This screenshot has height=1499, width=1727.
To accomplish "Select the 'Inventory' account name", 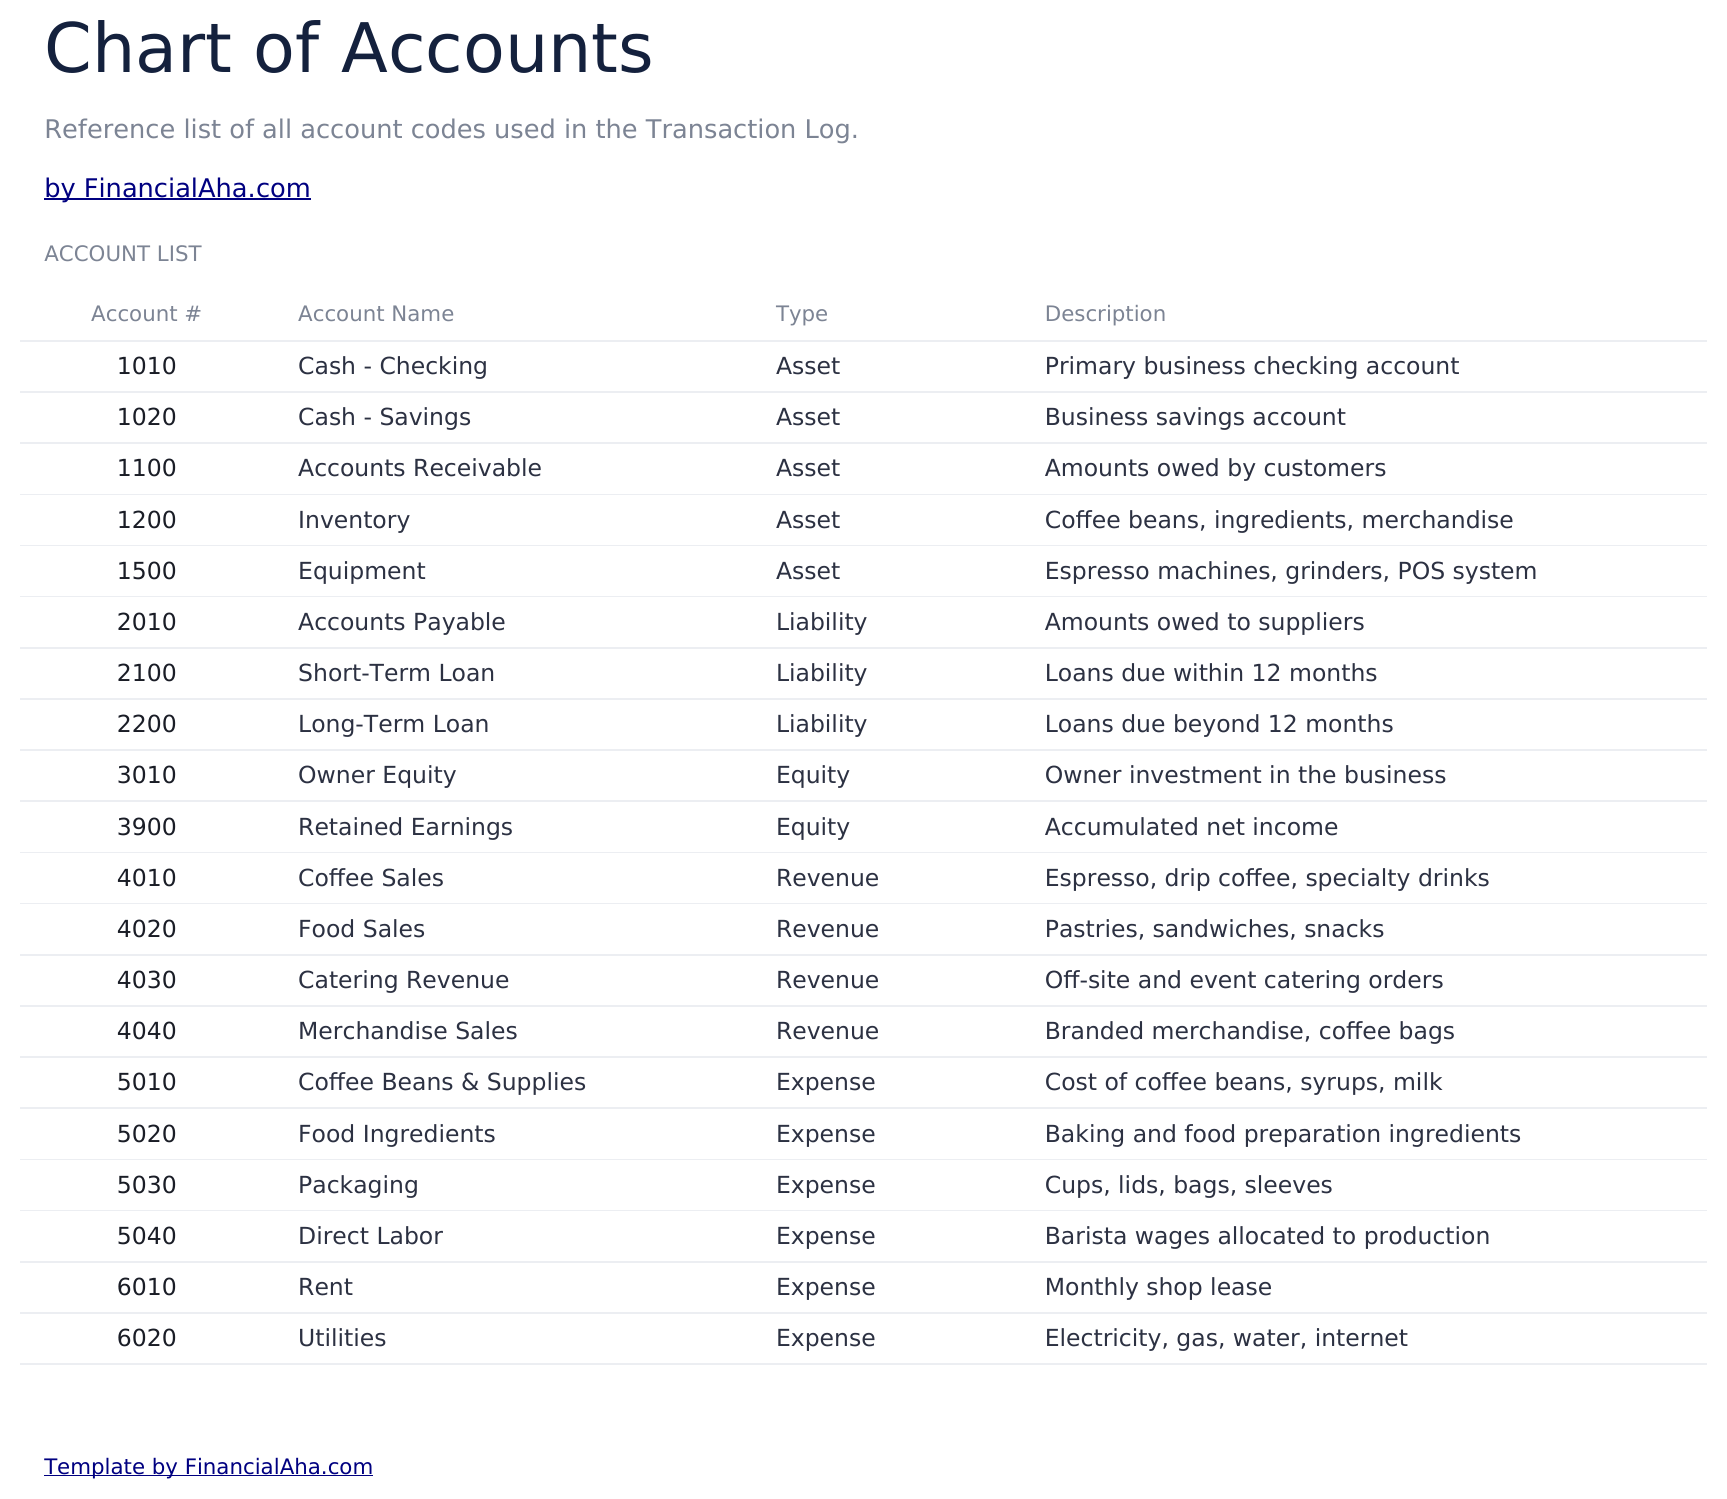I will pos(354,520).
